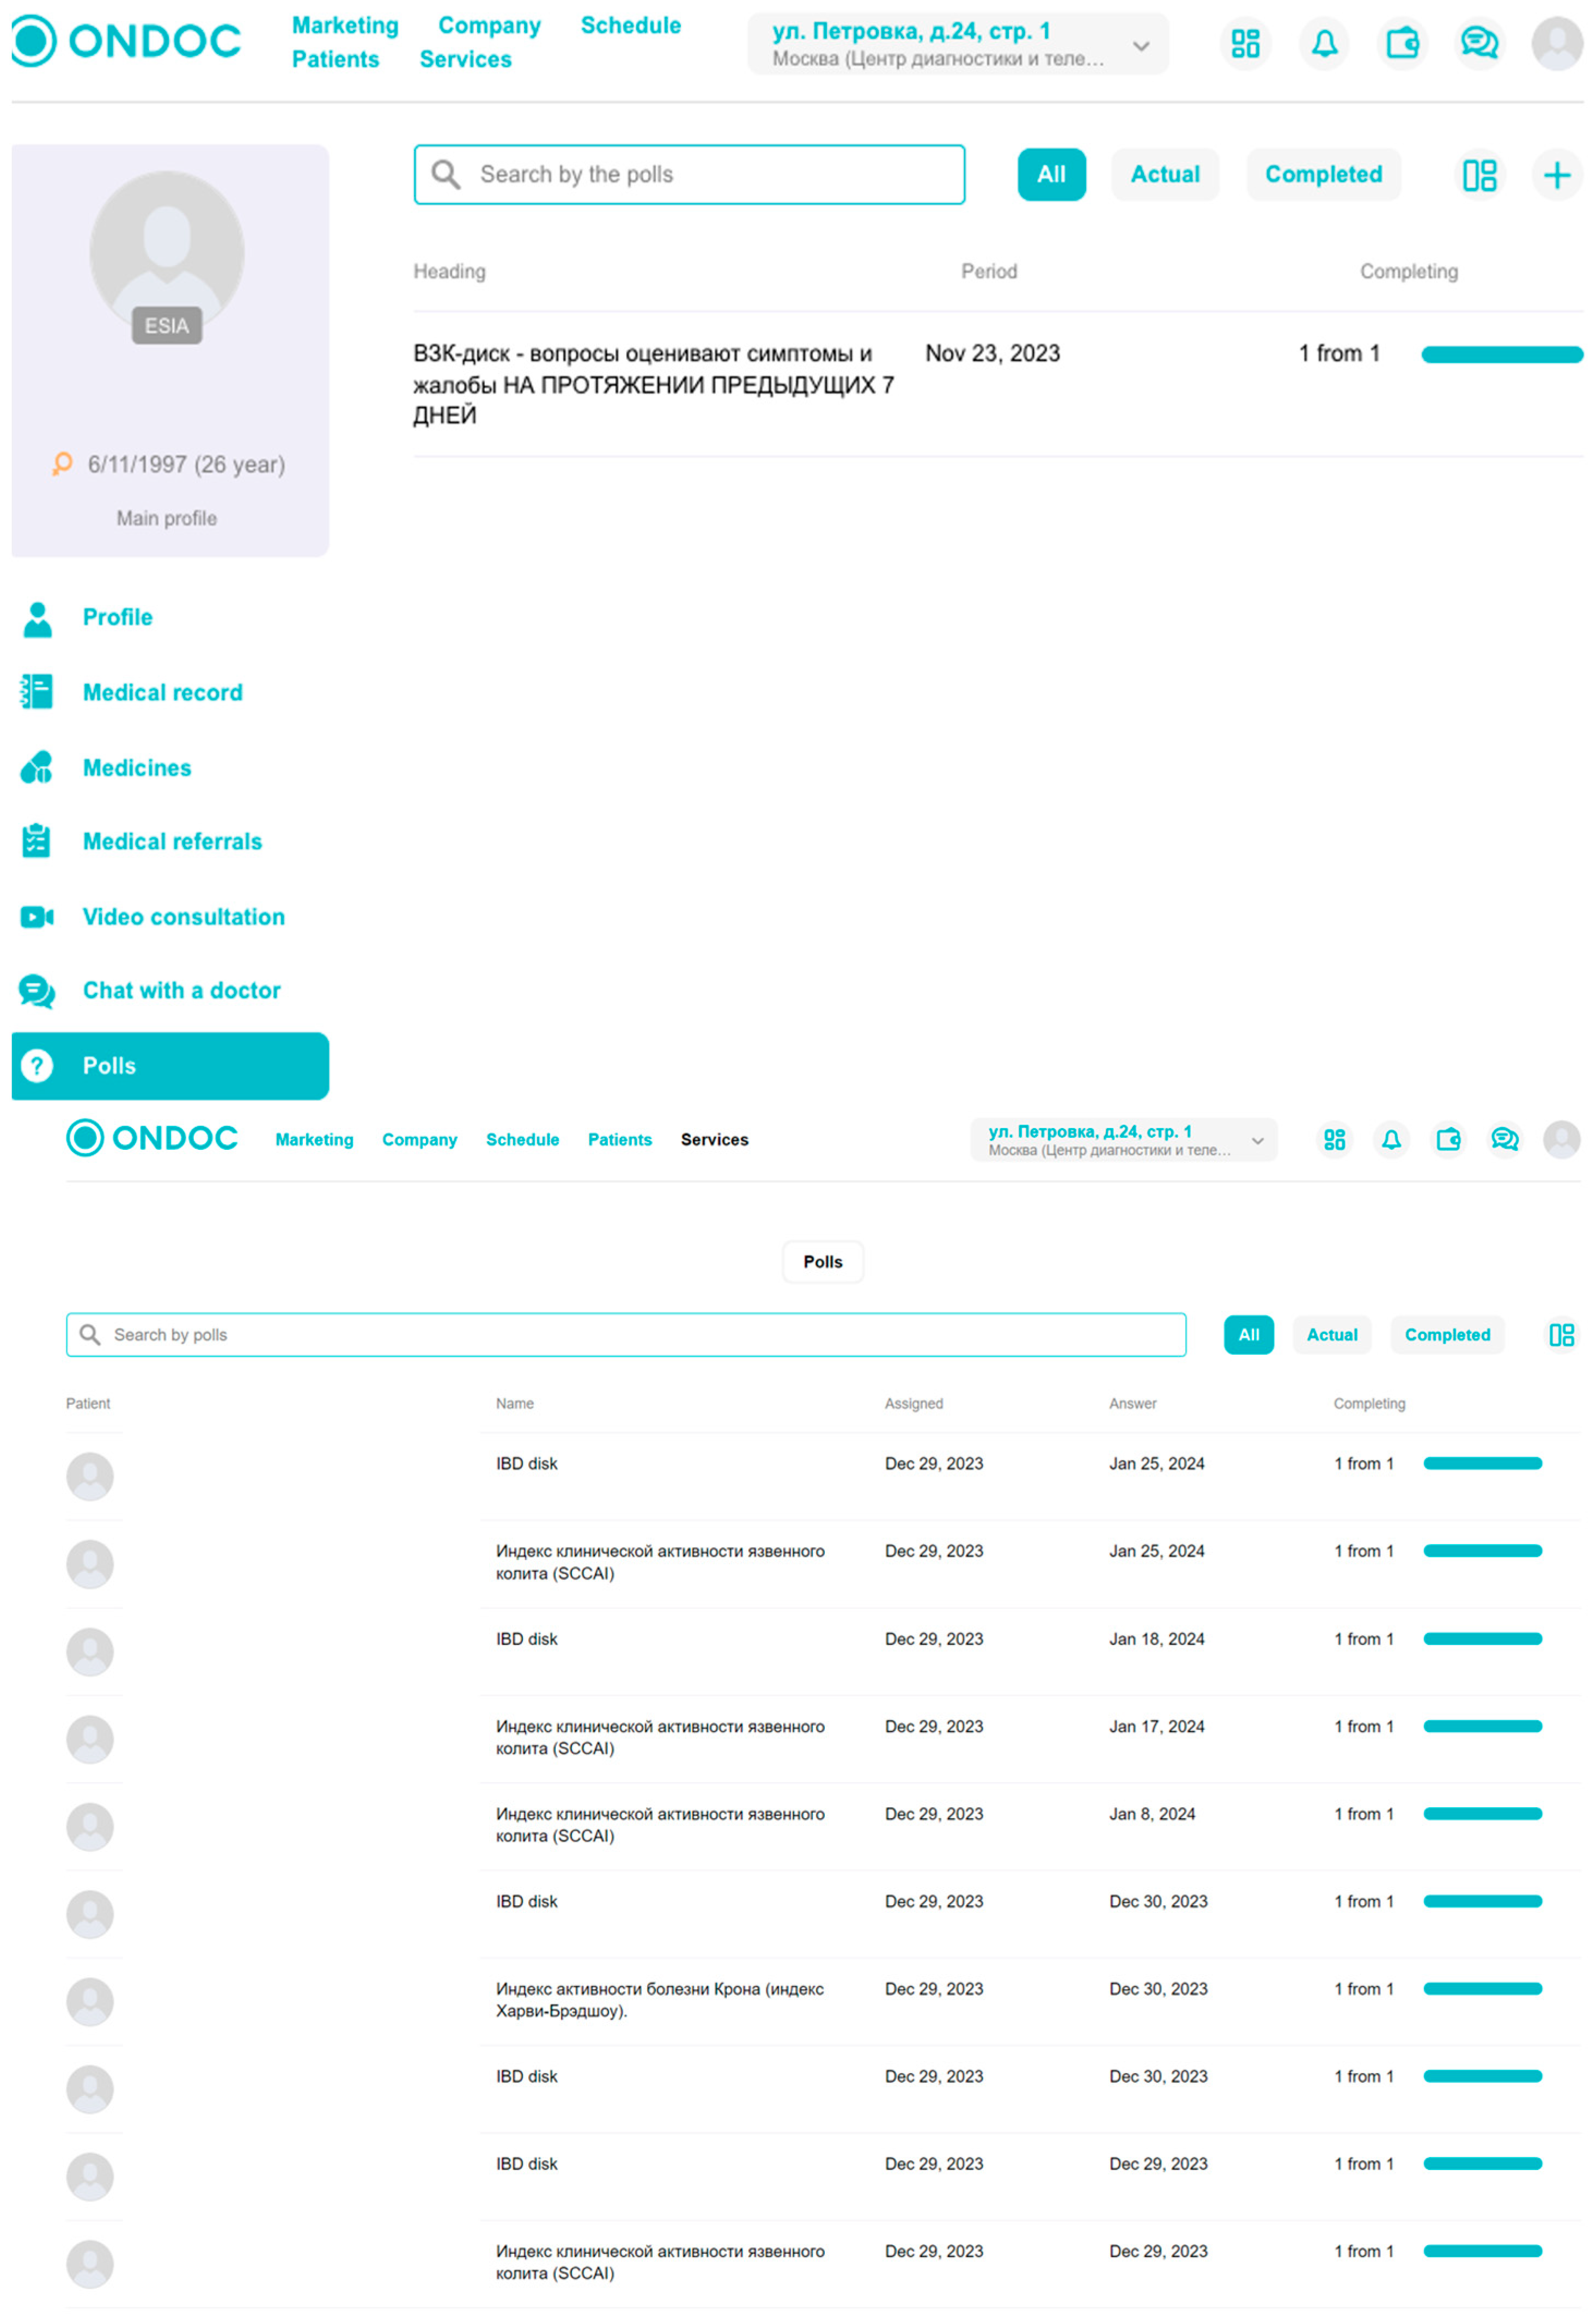Open Medicines section in sidebar

click(137, 768)
